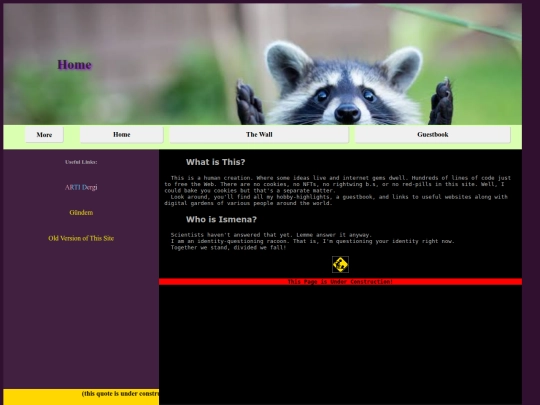Screen dimensions: 540x405
Task: Click the raccoon header banner image
Action: pyautogui.click(x=262, y=64)
